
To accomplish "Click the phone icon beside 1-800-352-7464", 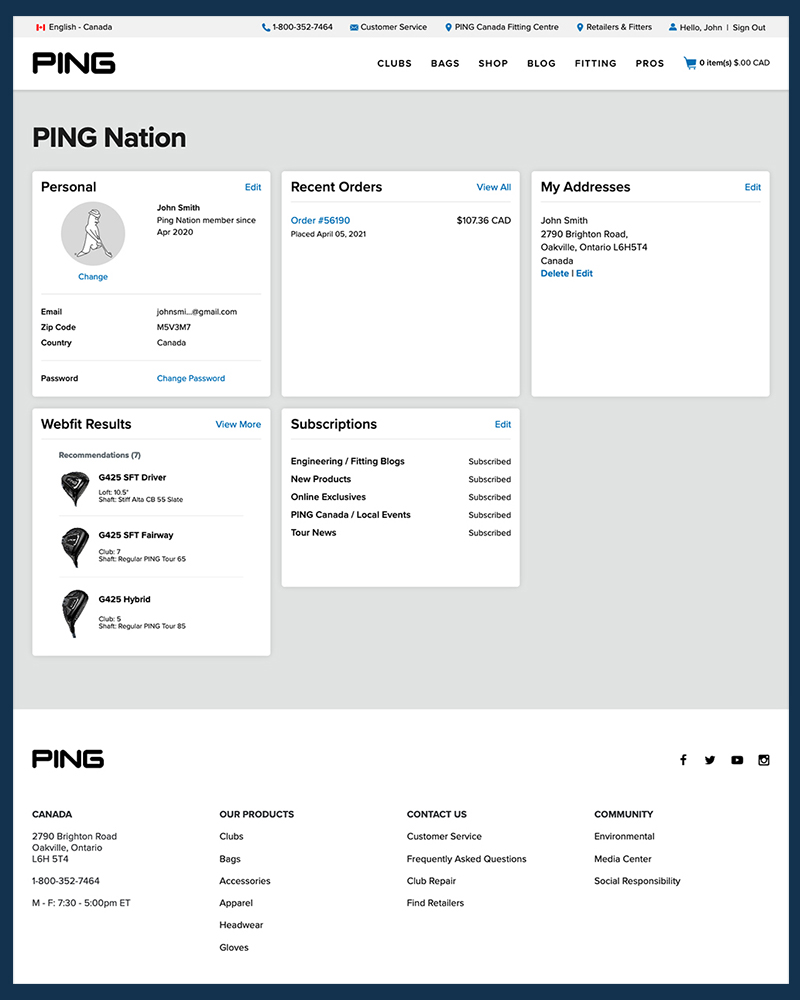I will pyautogui.click(x=263, y=27).
